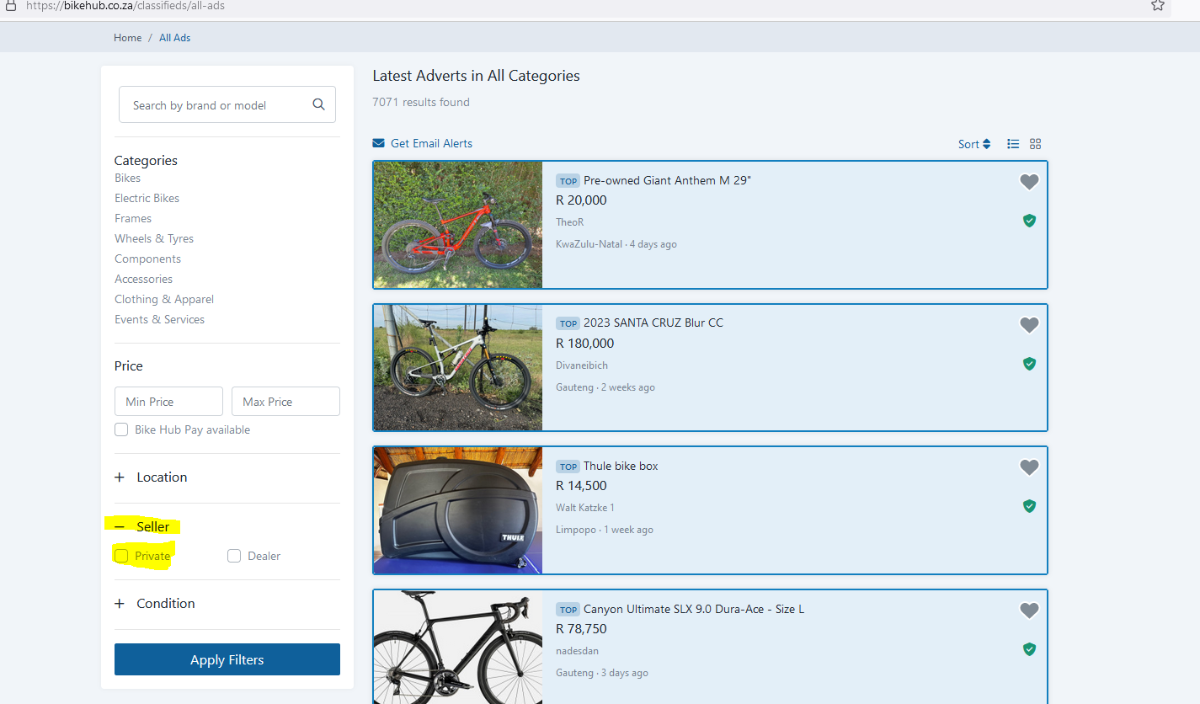Click verified shield badge on Giant Anthem ad
Image resolution: width=1200 pixels, height=704 pixels.
[x=1029, y=221]
